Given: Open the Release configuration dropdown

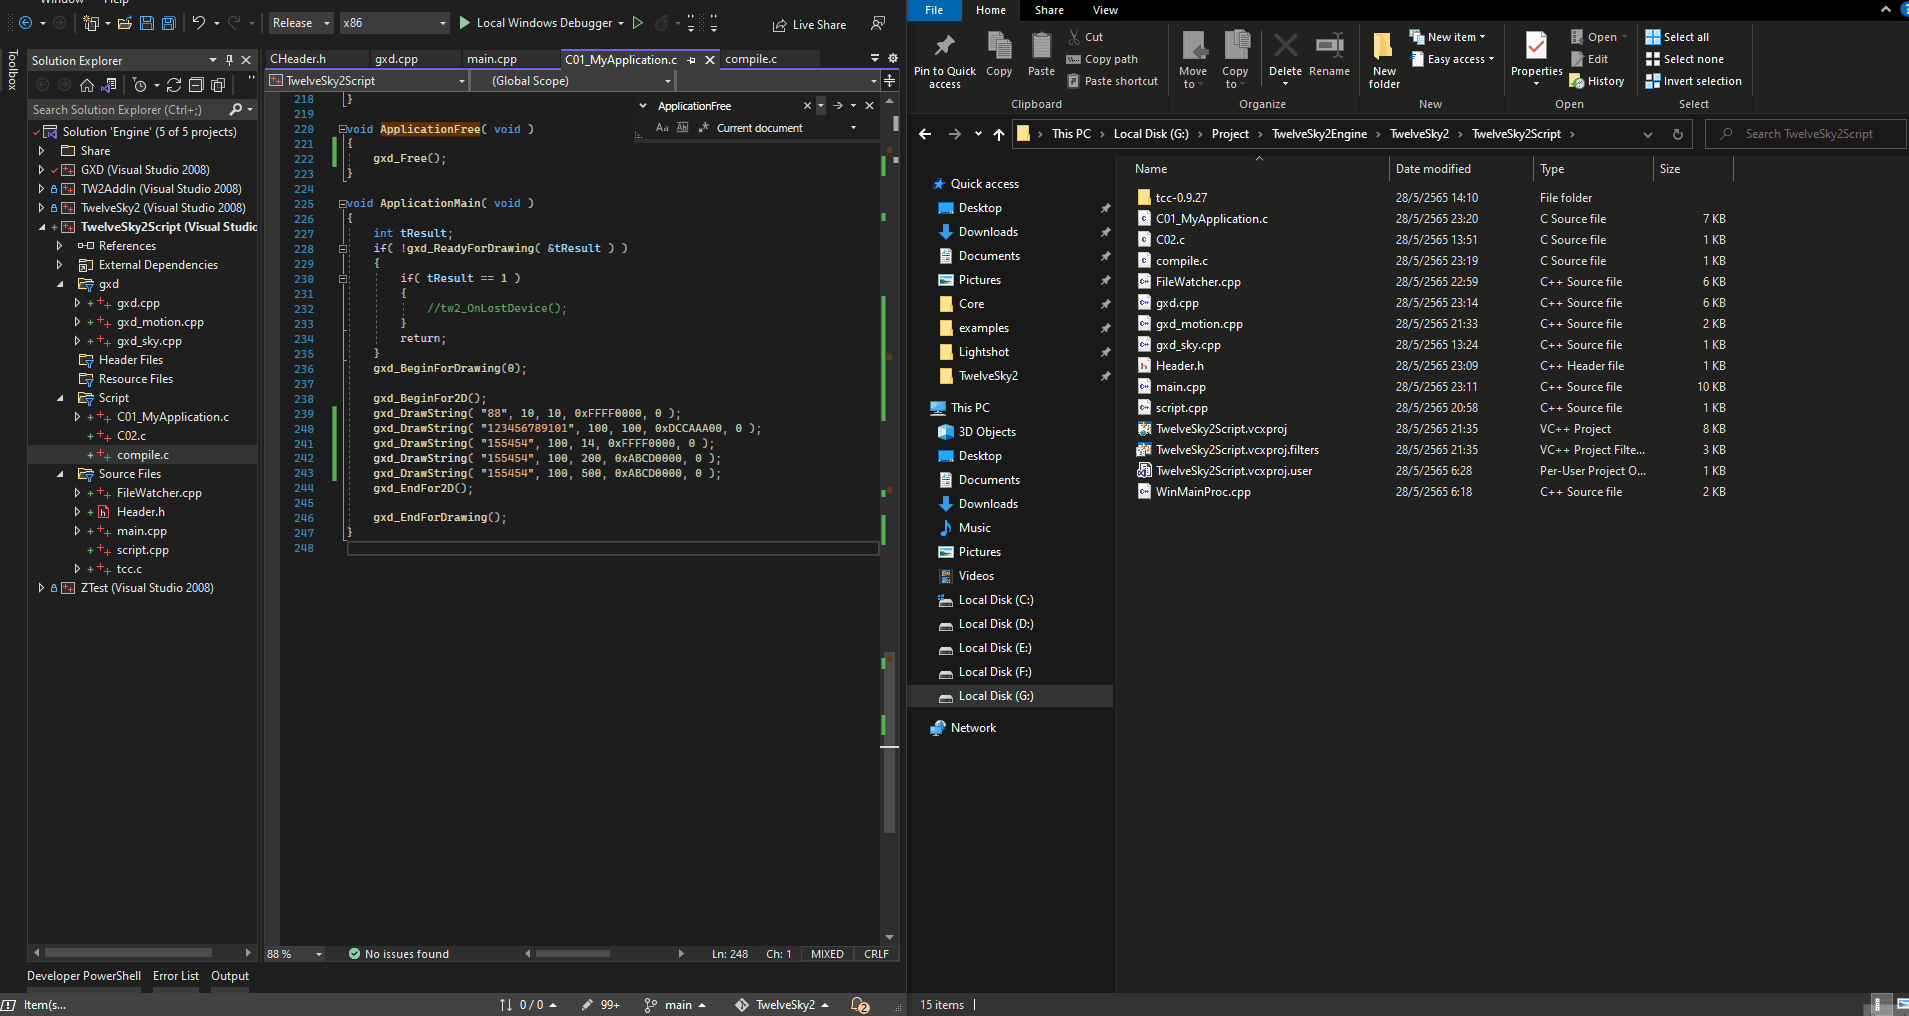Looking at the screenshot, I should [x=301, y=22].
